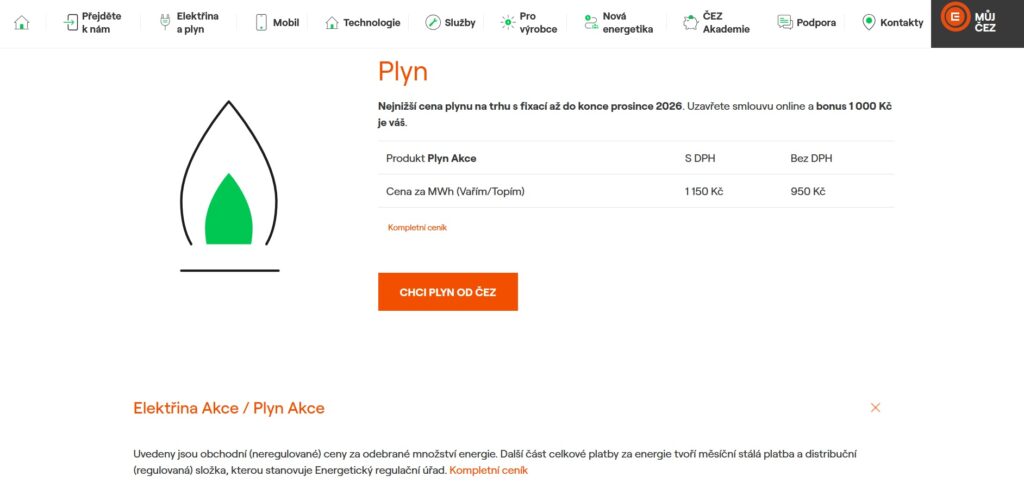Click the CHCI PLYN OD ČEZ button
The height and width of the screenshot is (495, 1024).
(x=448, y=292)
